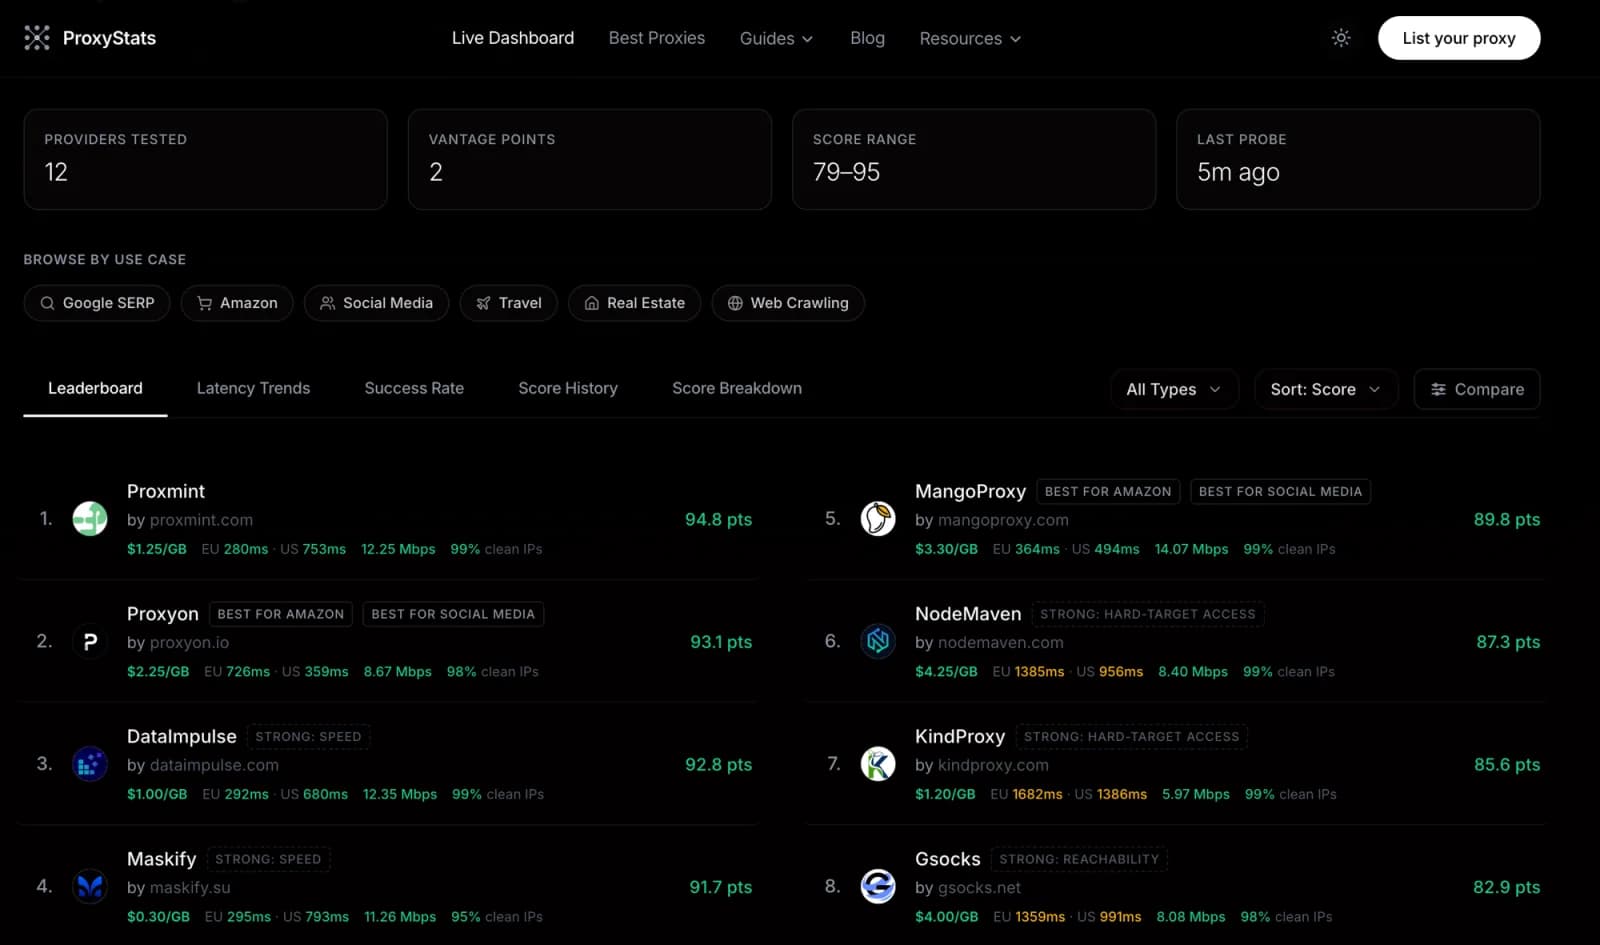1600x945 pixels.
Task: Filter by Amazon use case
Action: tap(237, 303)
